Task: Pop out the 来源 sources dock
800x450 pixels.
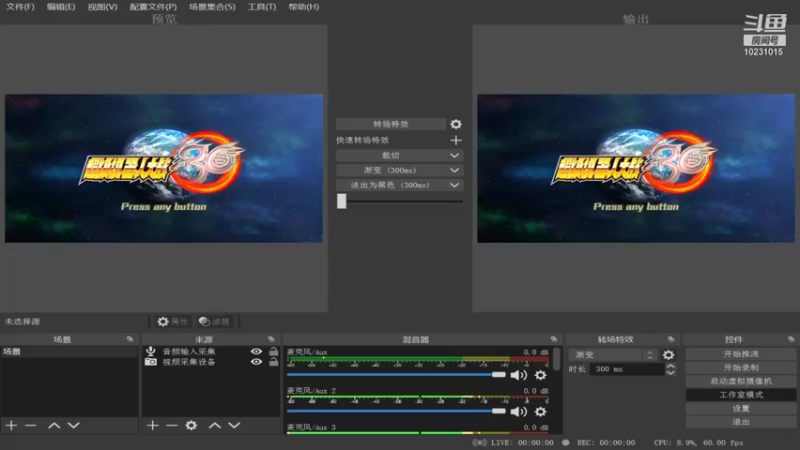Action: point(271,339)
